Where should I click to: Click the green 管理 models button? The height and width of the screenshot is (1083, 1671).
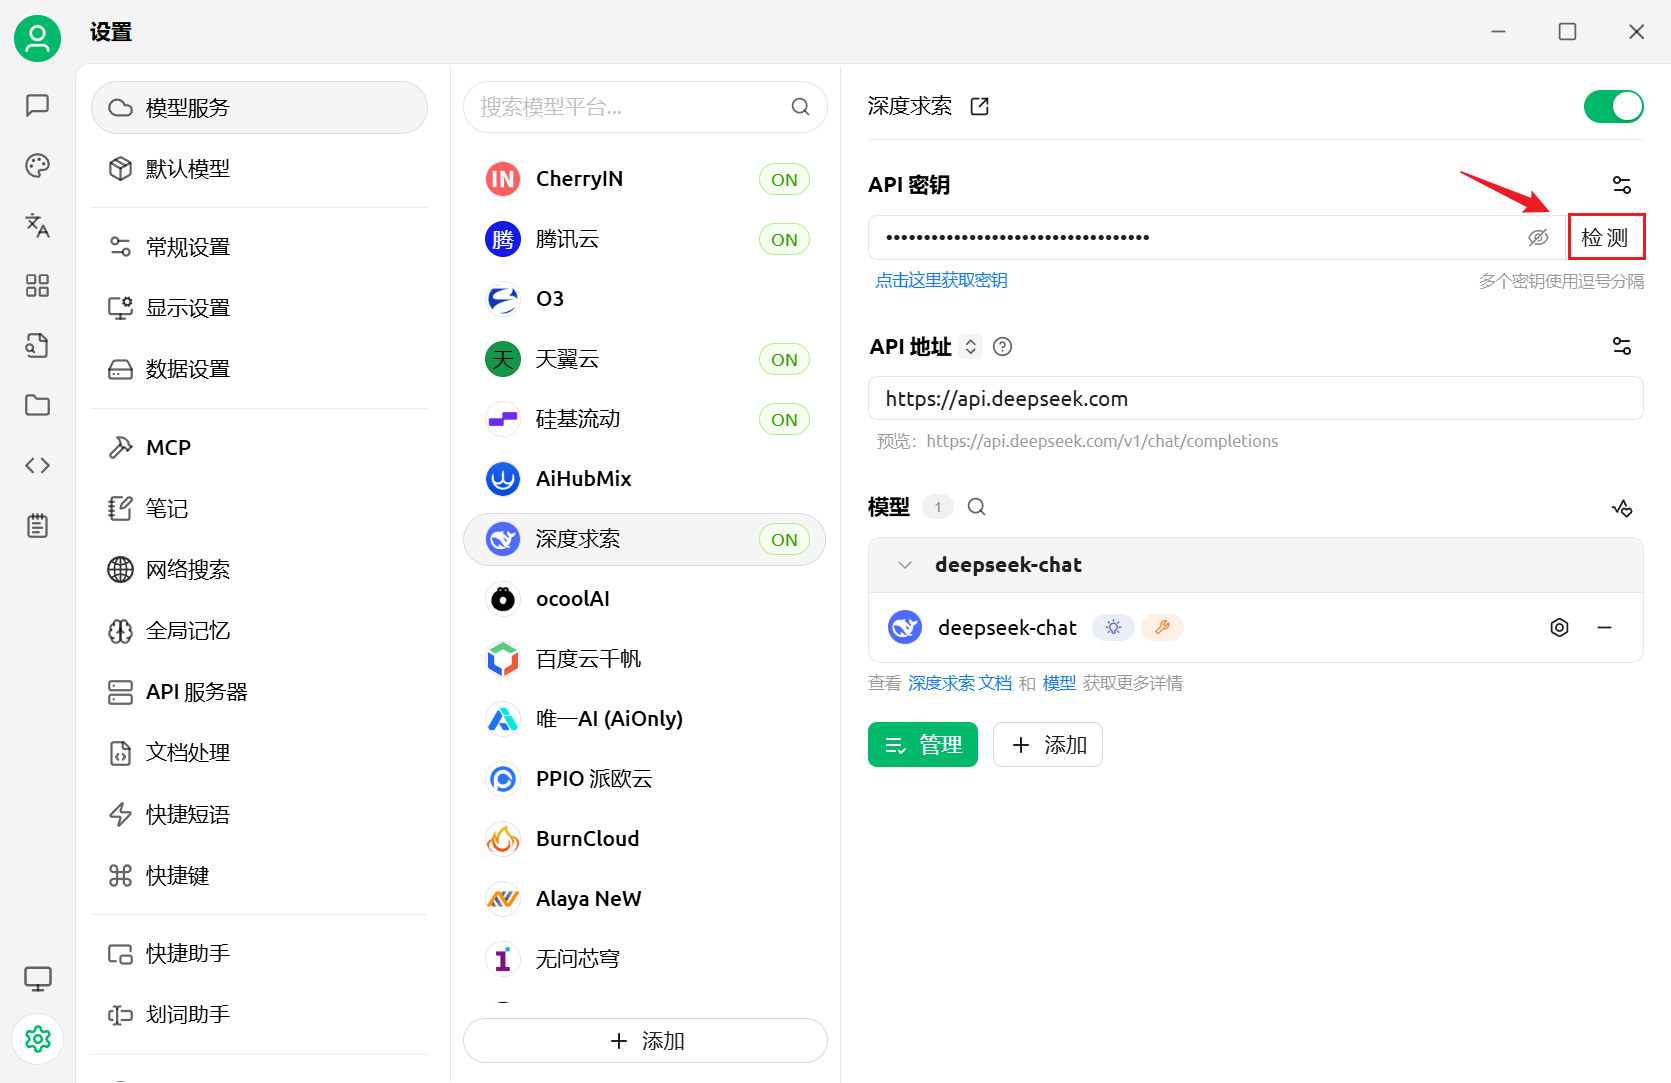[x=923, y=745]
